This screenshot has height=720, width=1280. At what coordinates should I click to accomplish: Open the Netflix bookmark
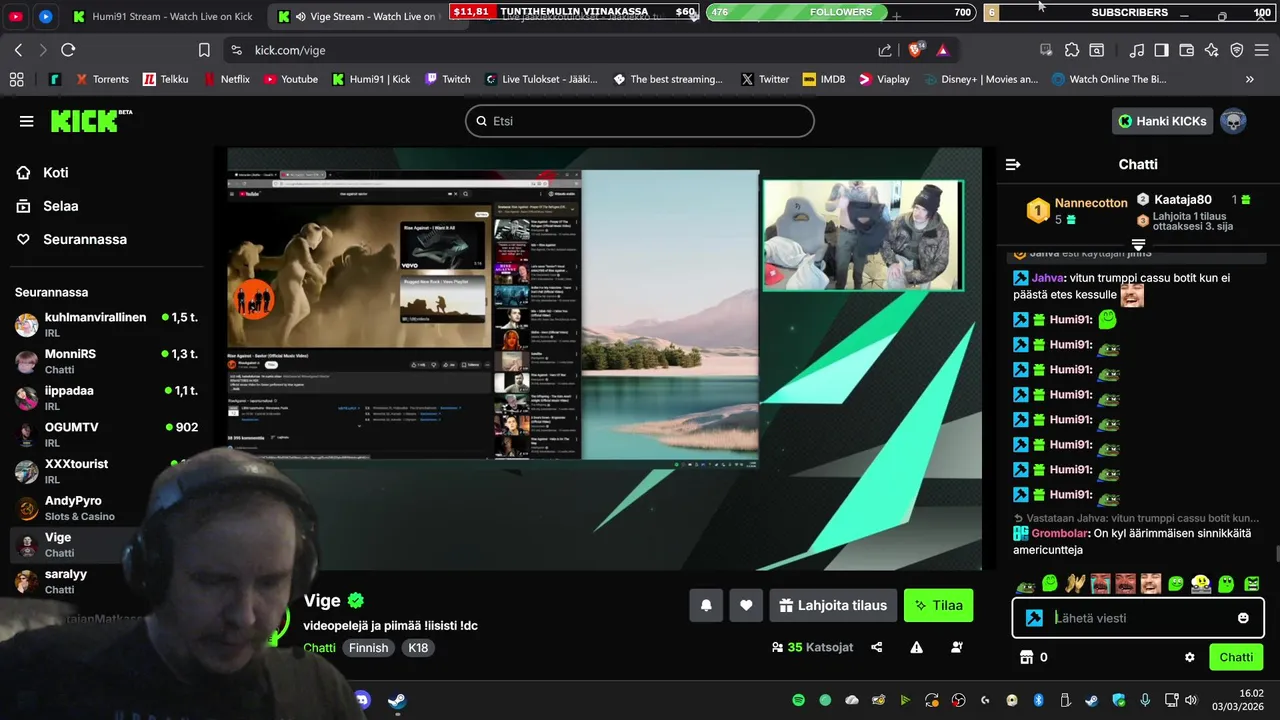tap(227, 79)
